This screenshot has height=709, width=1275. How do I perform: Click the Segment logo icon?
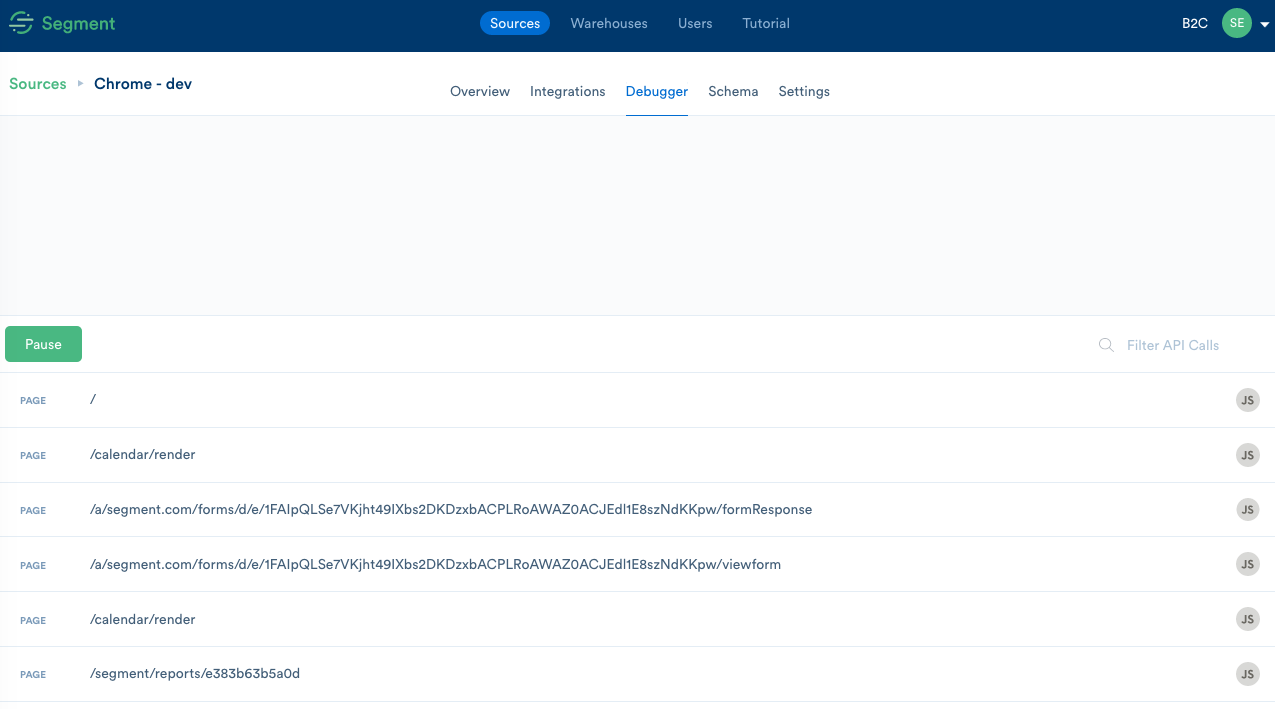pos(21,23)
